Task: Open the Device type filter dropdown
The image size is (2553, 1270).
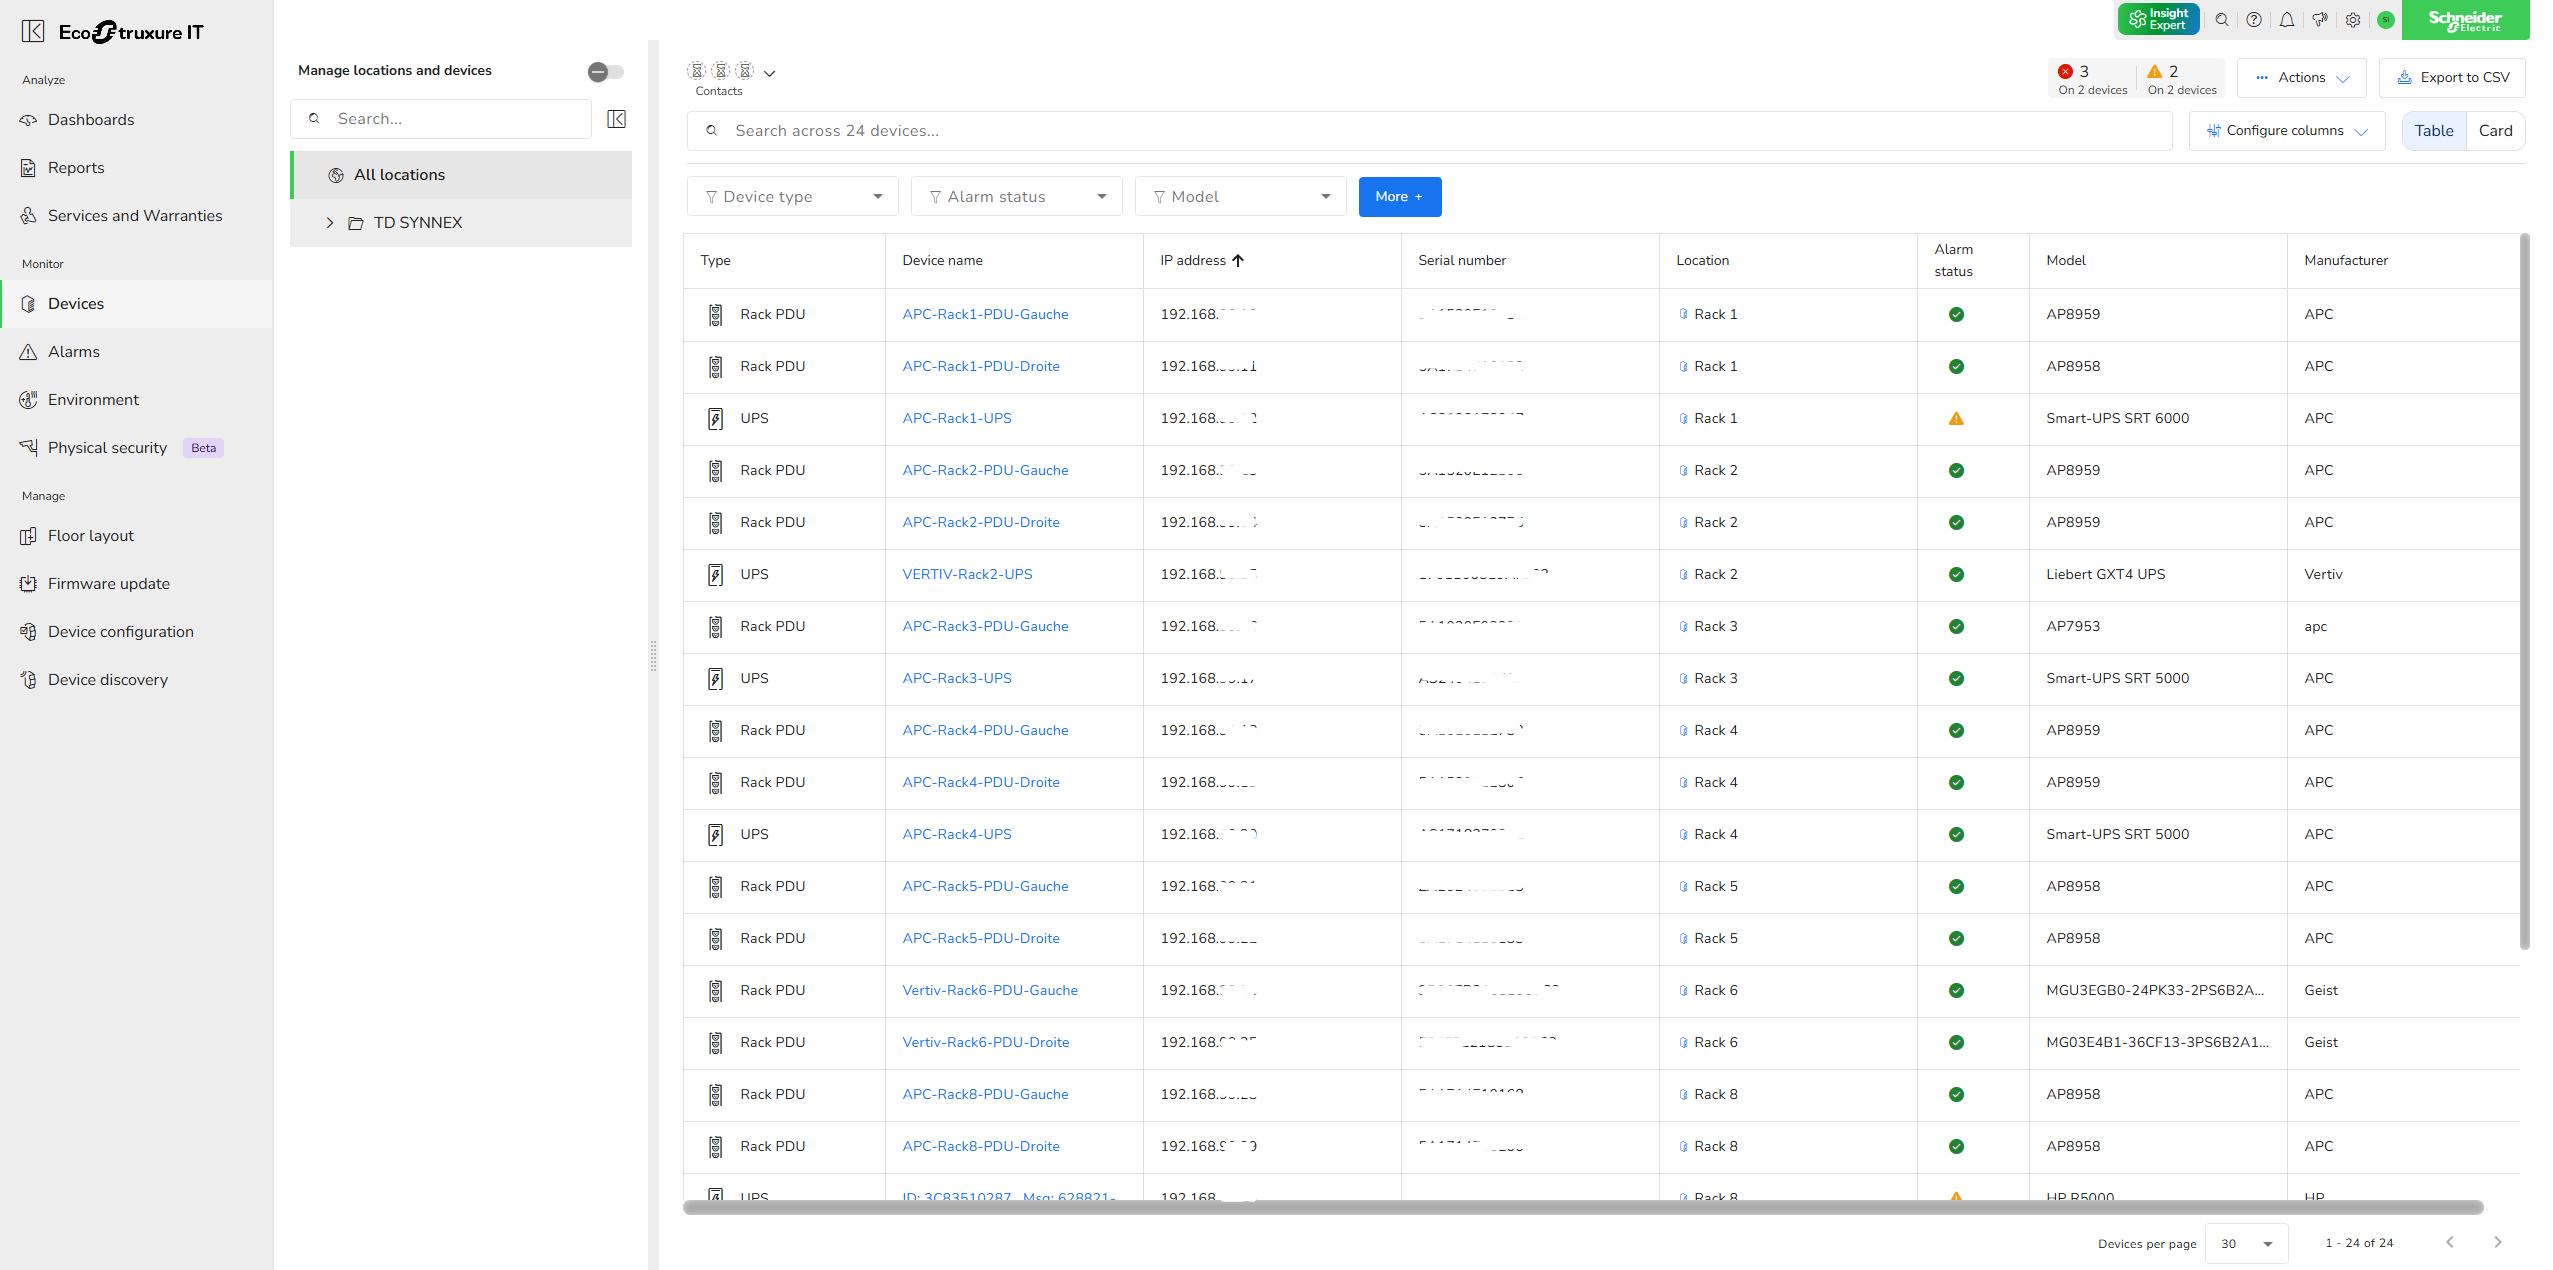Action: tap(793, 197)
